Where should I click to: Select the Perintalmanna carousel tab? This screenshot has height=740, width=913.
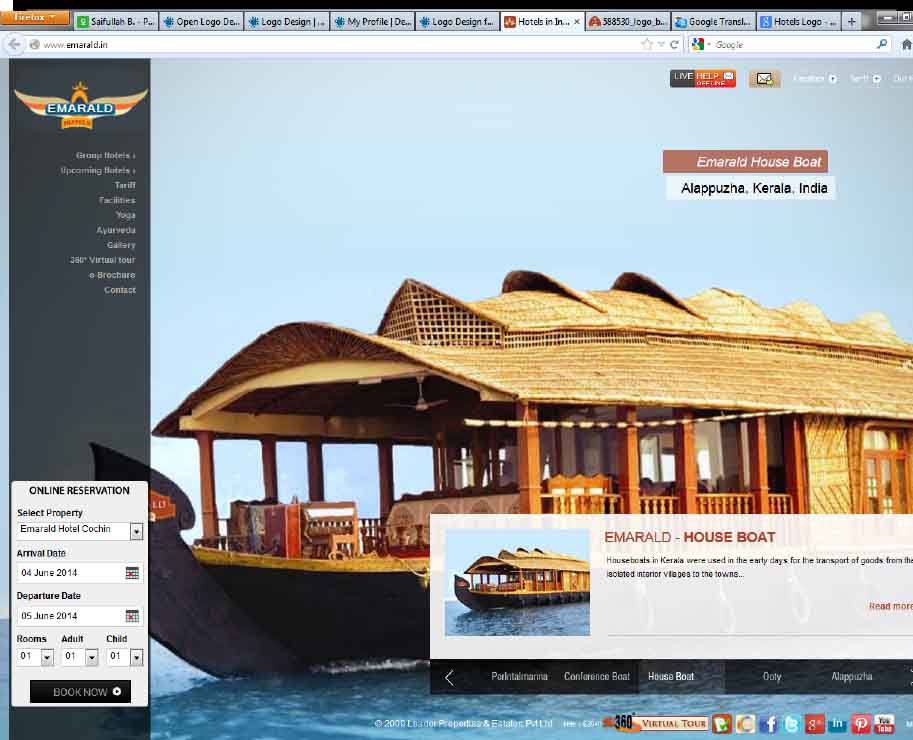click(x=519, y=677)
